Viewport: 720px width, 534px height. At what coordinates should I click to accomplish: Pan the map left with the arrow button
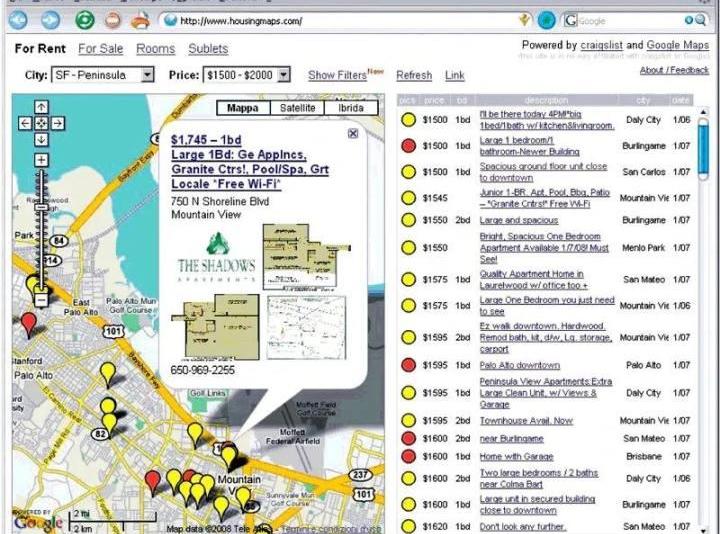pyautogui.click(x=25, y=123)
